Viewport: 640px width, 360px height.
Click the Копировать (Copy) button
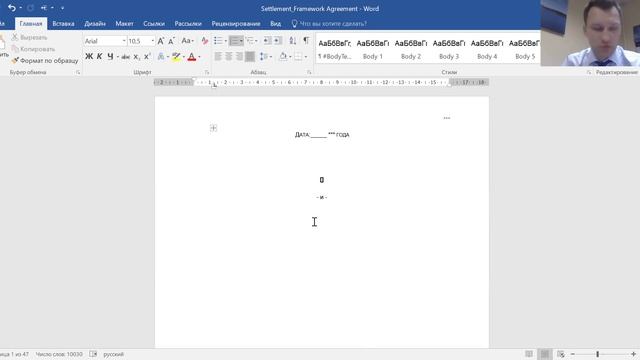pyautogui.click(x=33, y=49)
